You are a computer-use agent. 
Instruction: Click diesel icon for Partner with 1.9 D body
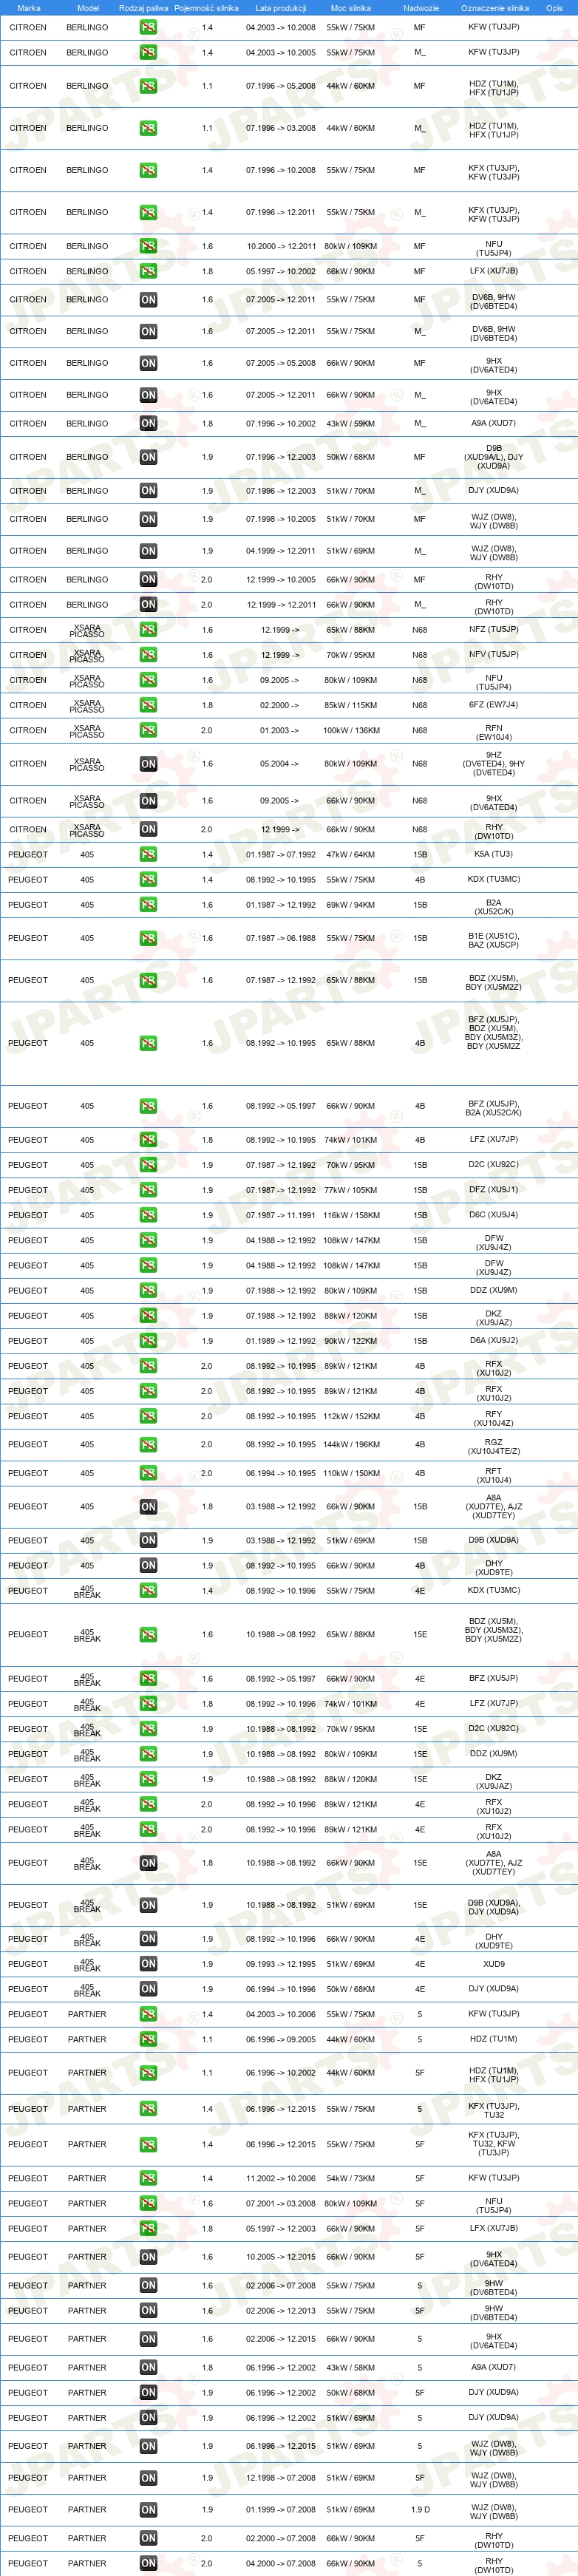(148, 2510)
